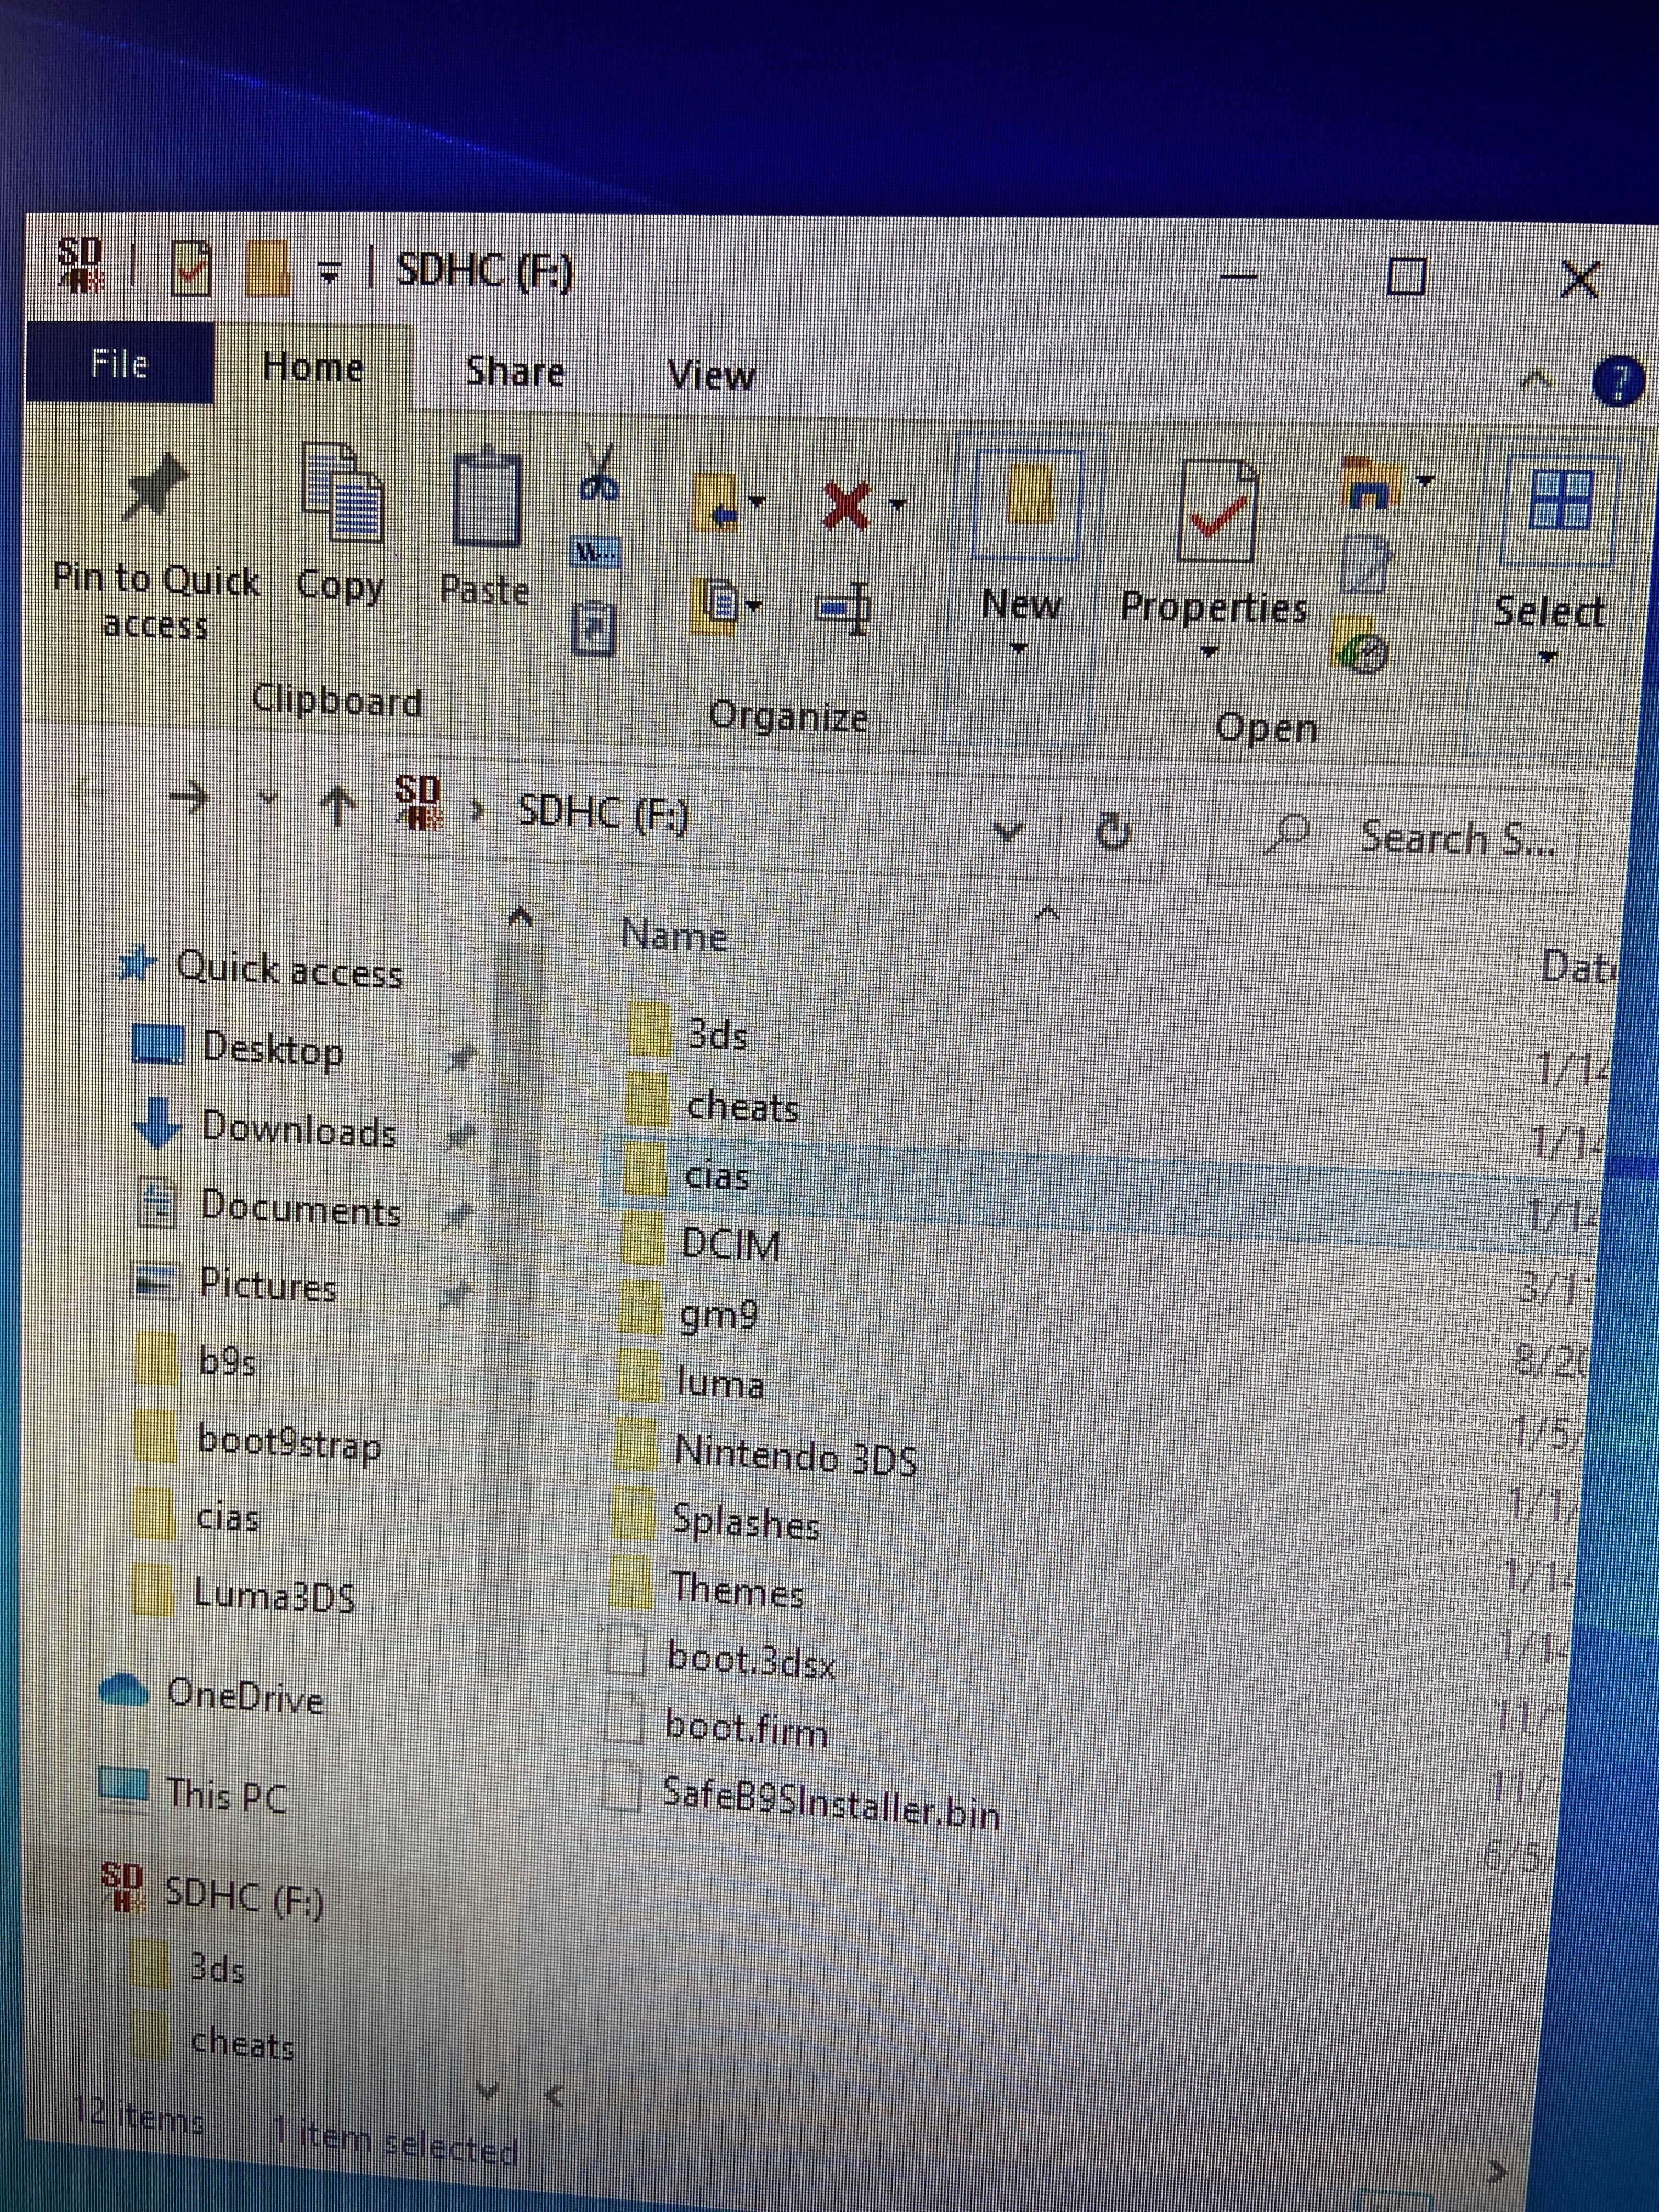Click the blue Help question mark icon

coord(1619,383)
